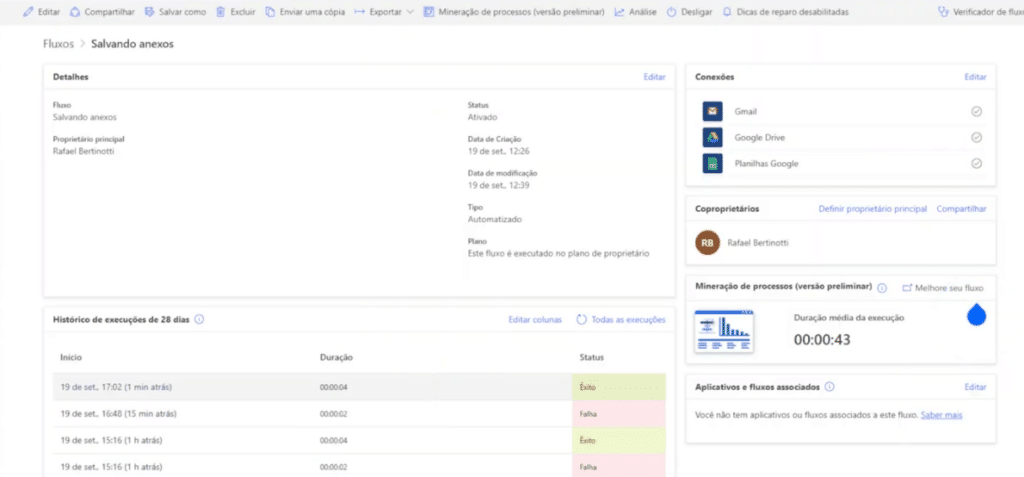Click status checkmark next to Planilhas Google

click(976, 164)
